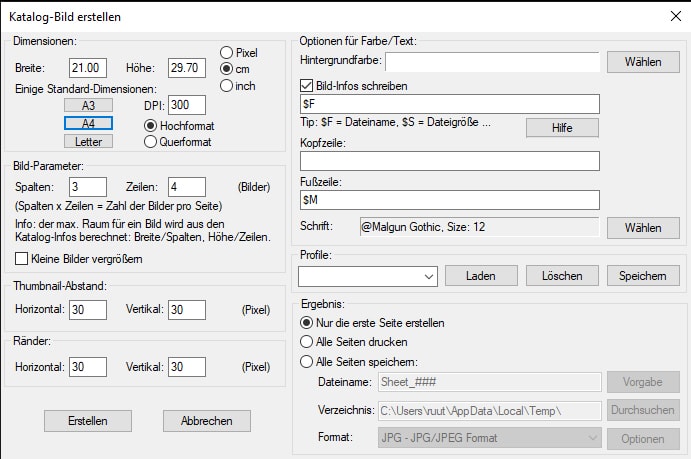
Task: Enable Kleine Bilder vergrößern checkbox
Action: (x=22, y=260)
